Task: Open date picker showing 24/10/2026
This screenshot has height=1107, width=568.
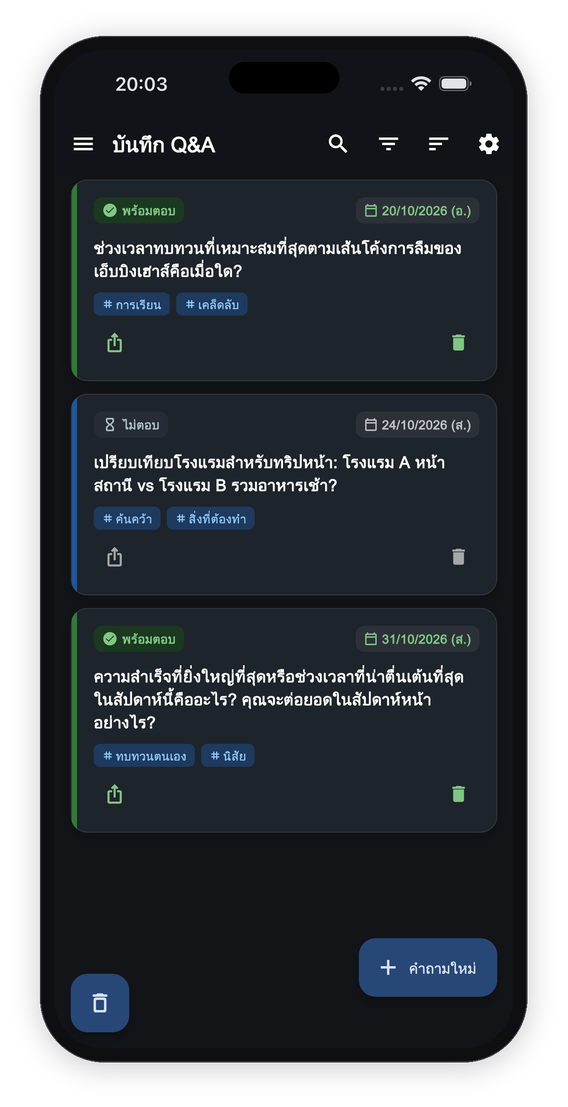Action: pos(418,425)
